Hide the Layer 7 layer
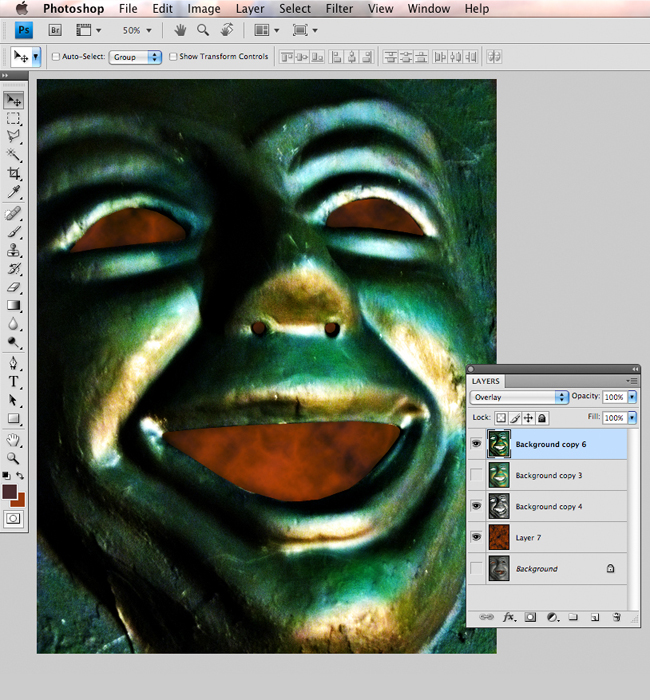The image size is (650, 700). [x=476, y=537]
